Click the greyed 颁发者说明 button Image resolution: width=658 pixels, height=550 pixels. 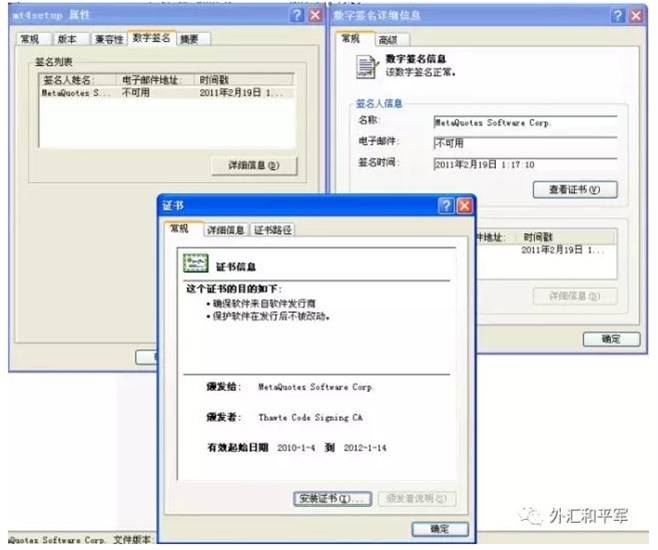pos(417,499)
